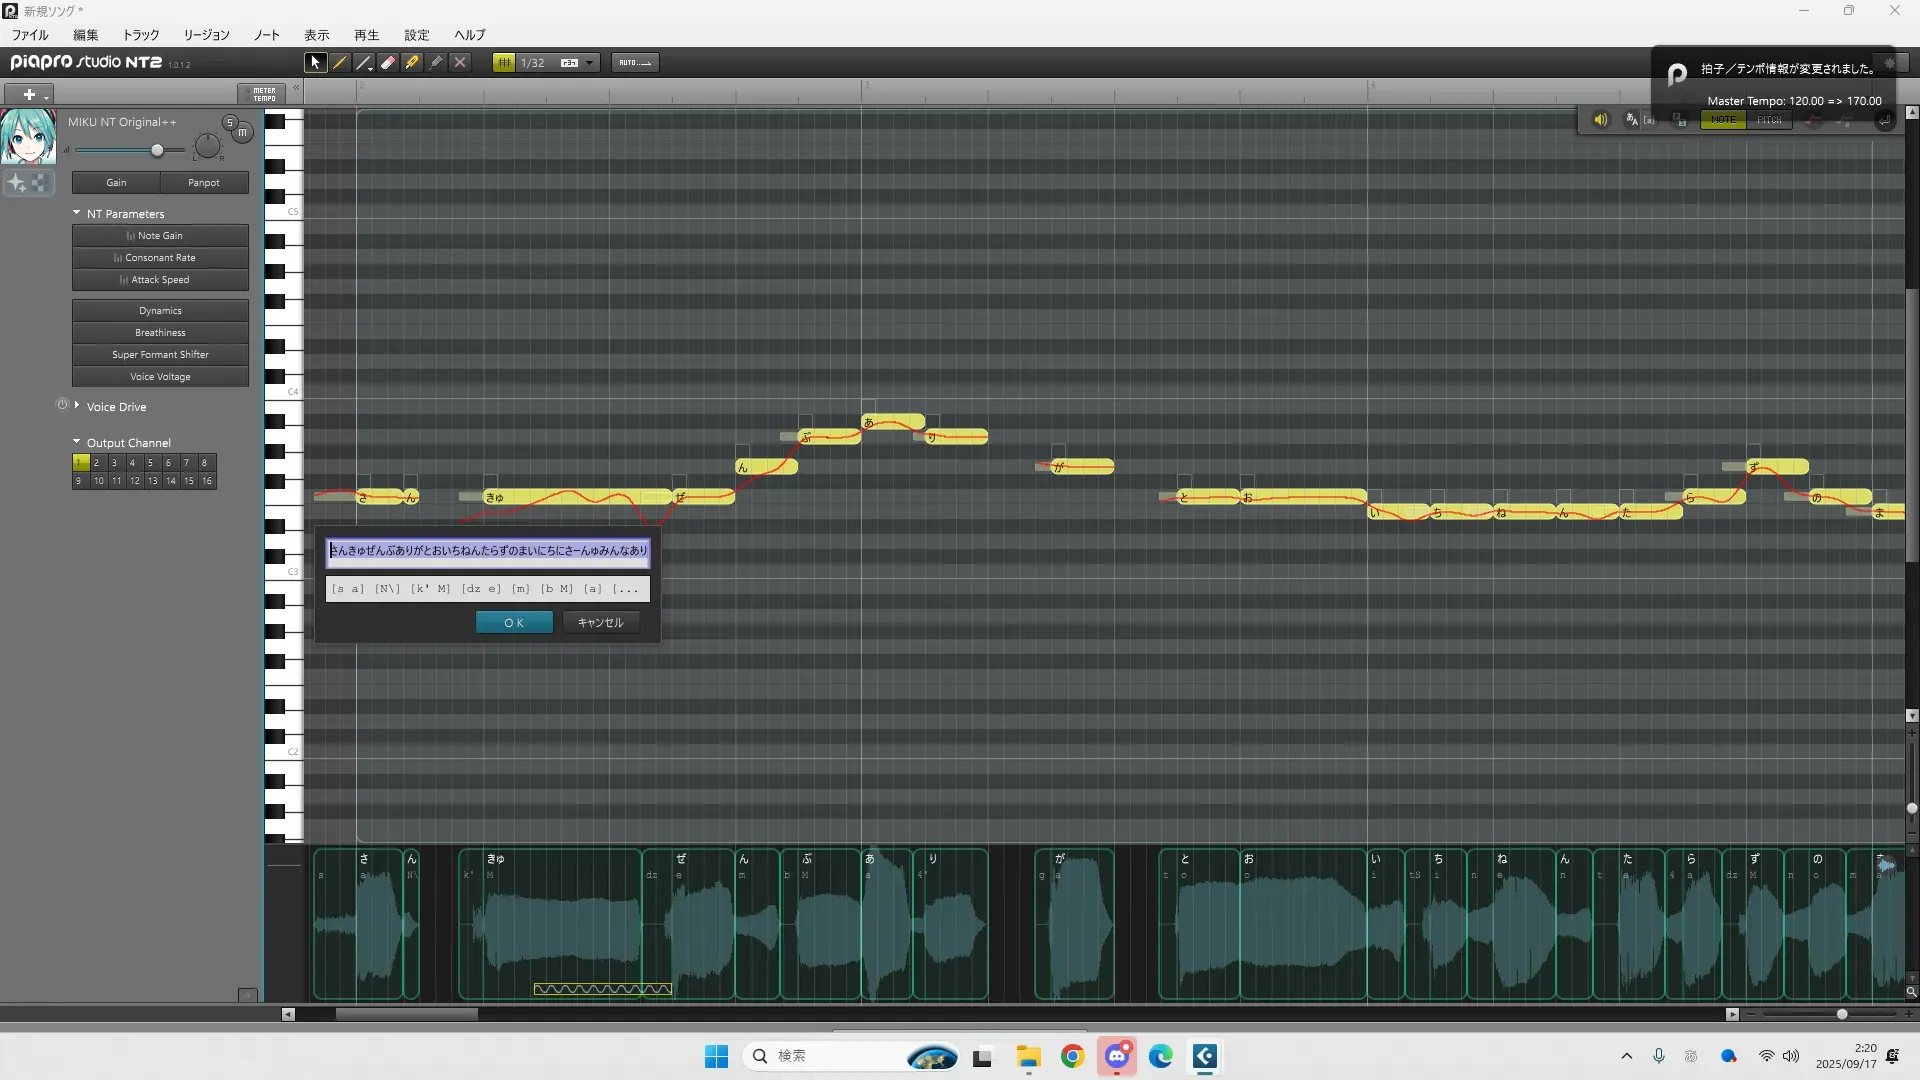Viewport: 1920px width, 1080px height.
Task: Open the Discord taskbar icon
Action: click(1117, 1056)
